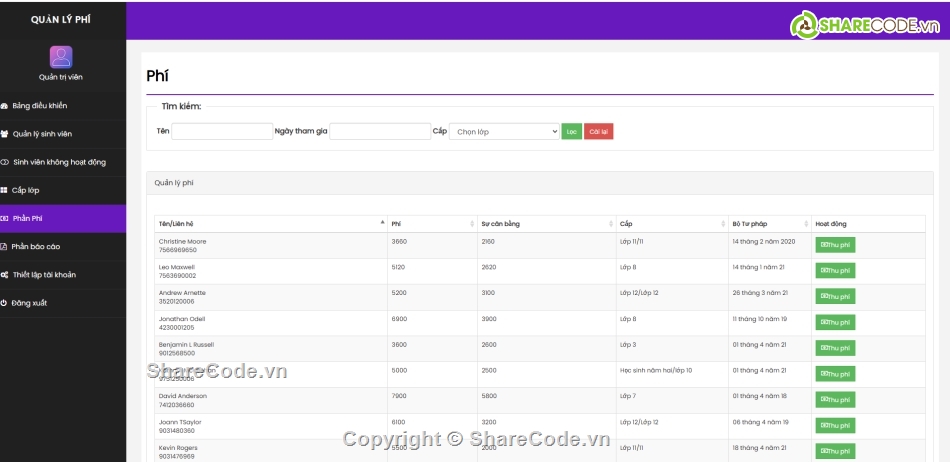Click the green Lọc filter button

click(x=571, y=131)
